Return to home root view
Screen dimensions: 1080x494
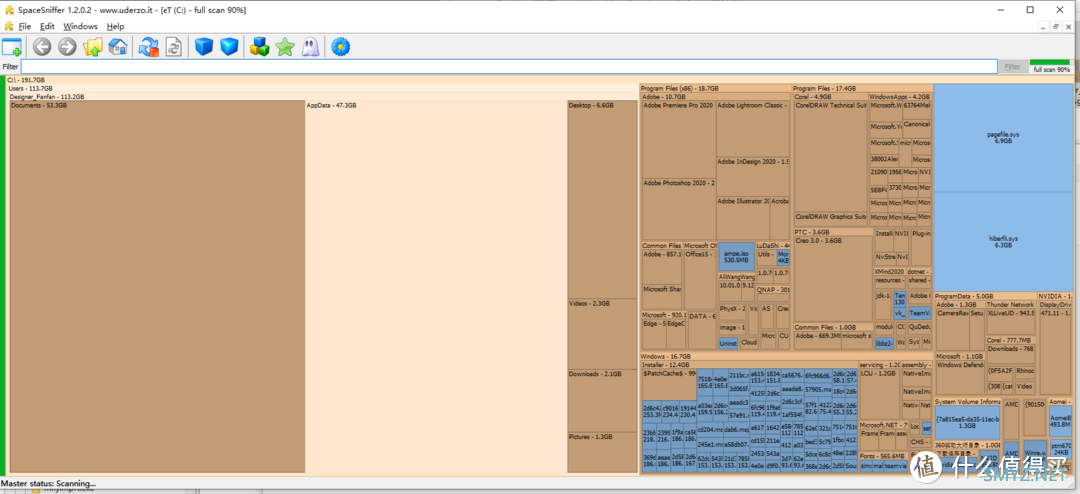[118, 47]
